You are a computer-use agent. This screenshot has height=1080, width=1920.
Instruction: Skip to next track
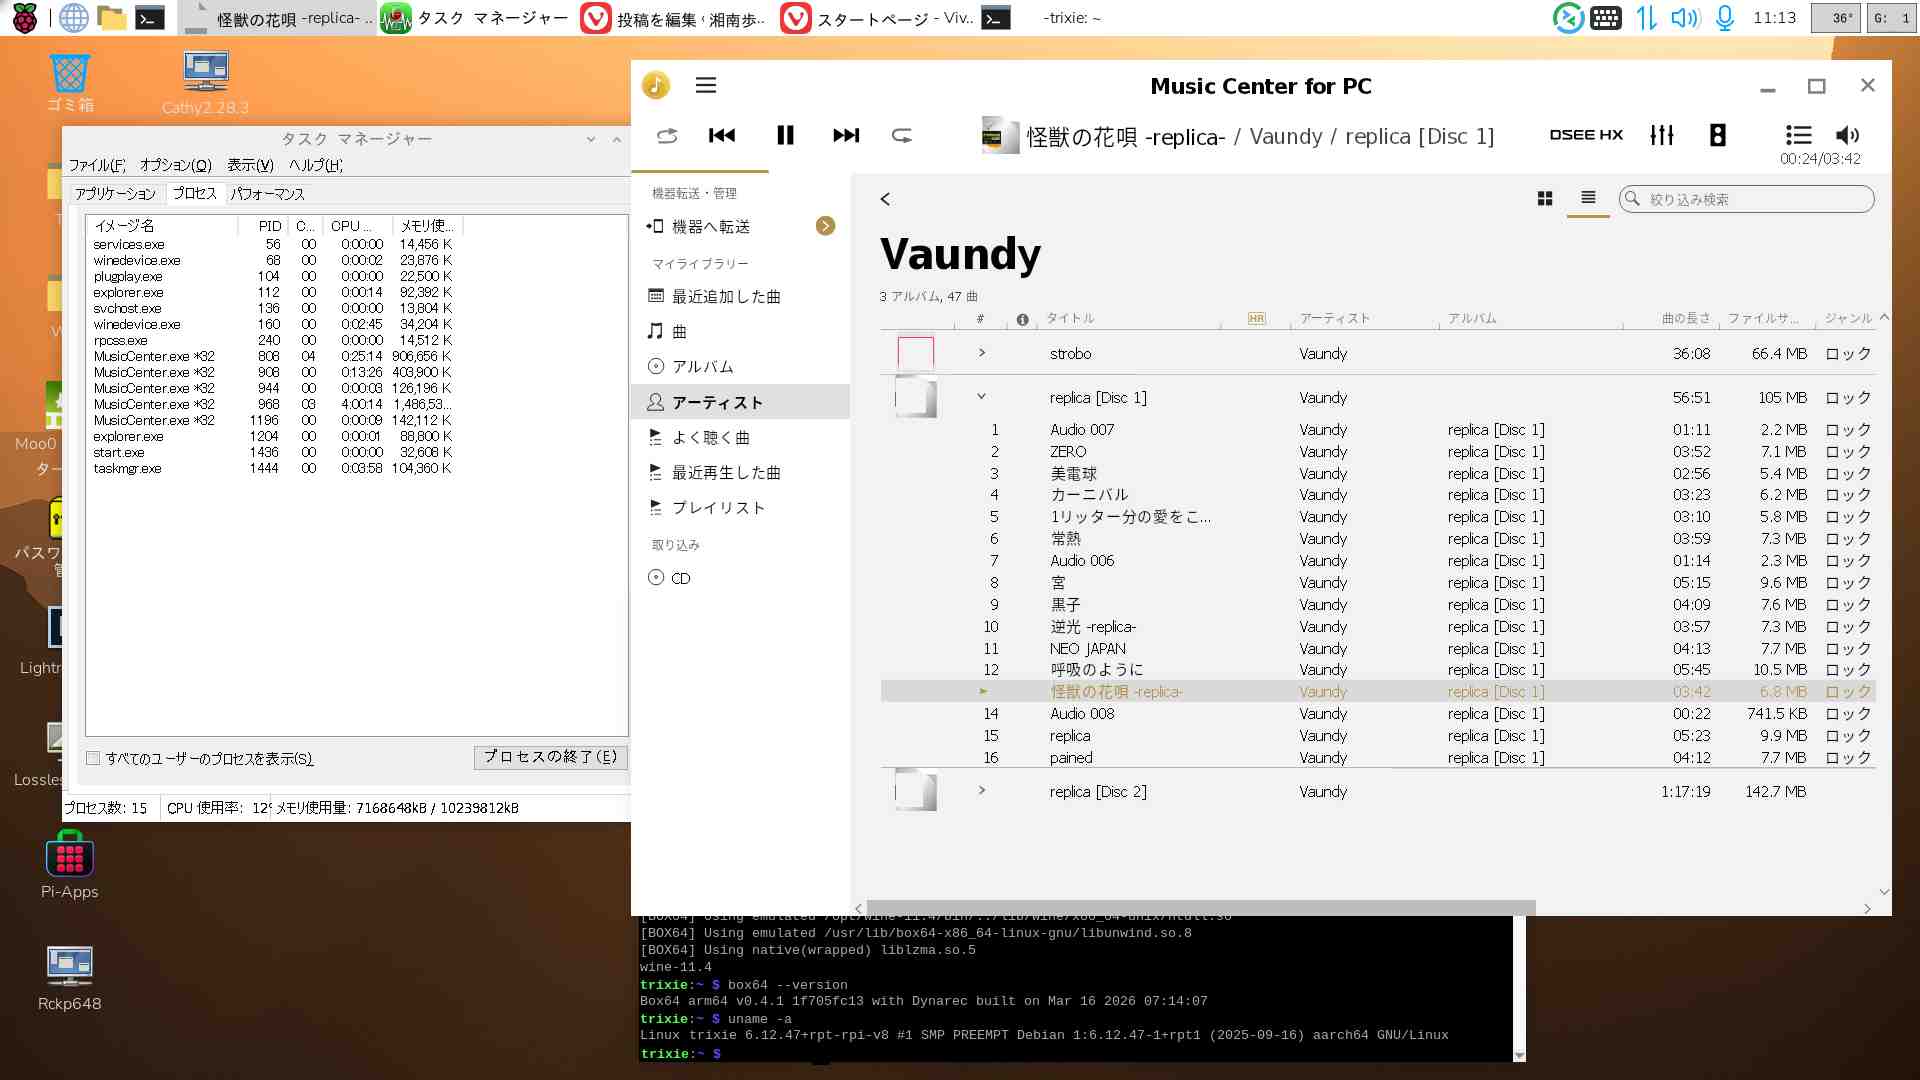click(846, 135)
